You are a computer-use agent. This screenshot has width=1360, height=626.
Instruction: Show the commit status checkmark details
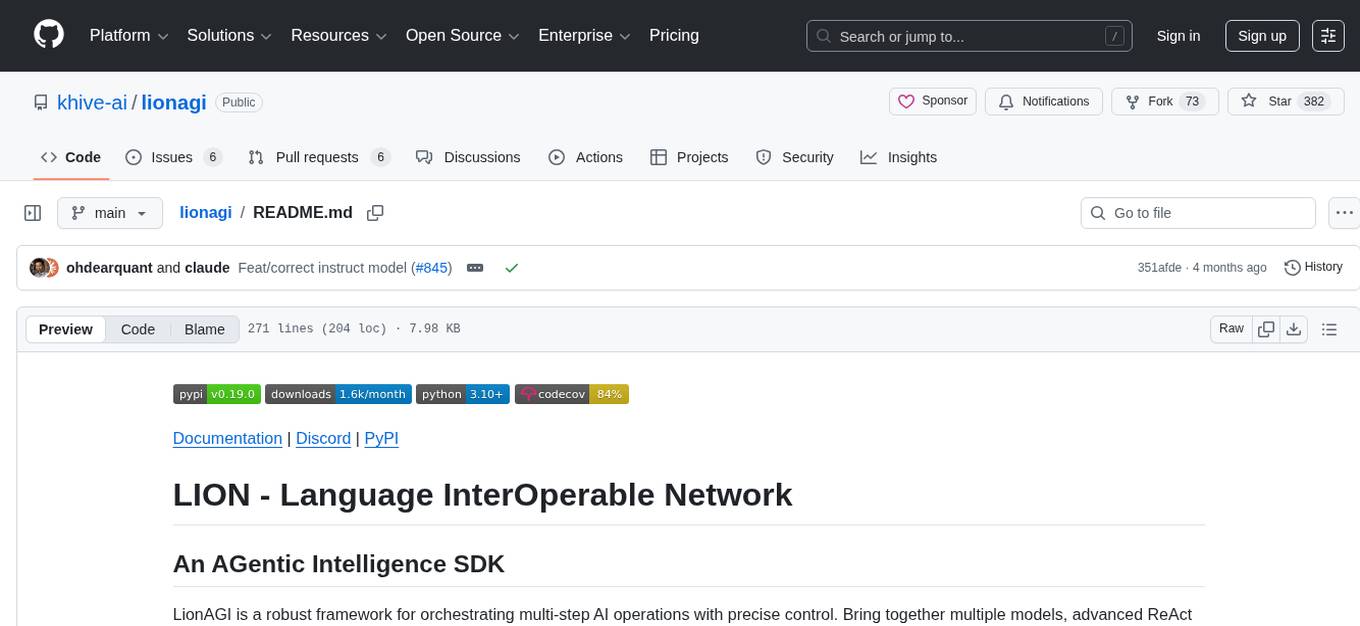pyautogui.click(x=511, y=268)
